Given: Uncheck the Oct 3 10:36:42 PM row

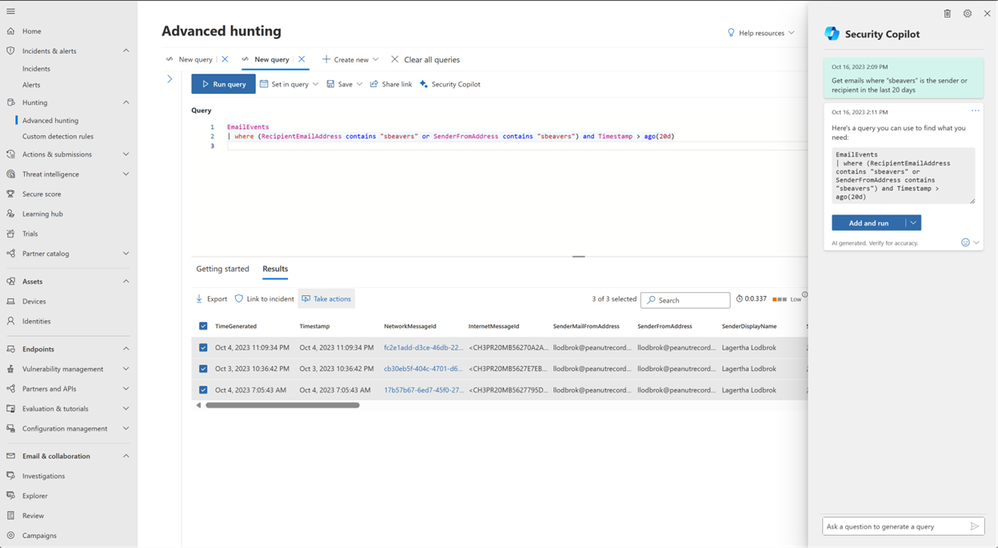Looking at the screenshot, I should (203, 369).
